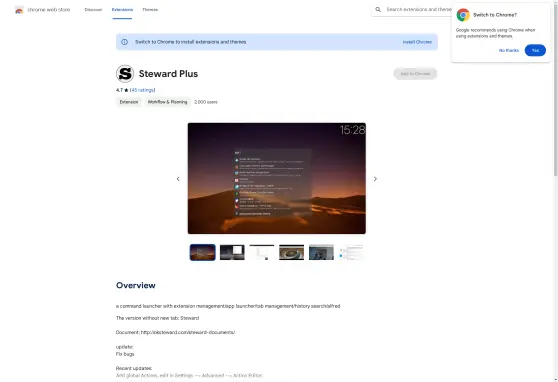Open the Discover tab
The image size is (558, 382).
[93, 10]
